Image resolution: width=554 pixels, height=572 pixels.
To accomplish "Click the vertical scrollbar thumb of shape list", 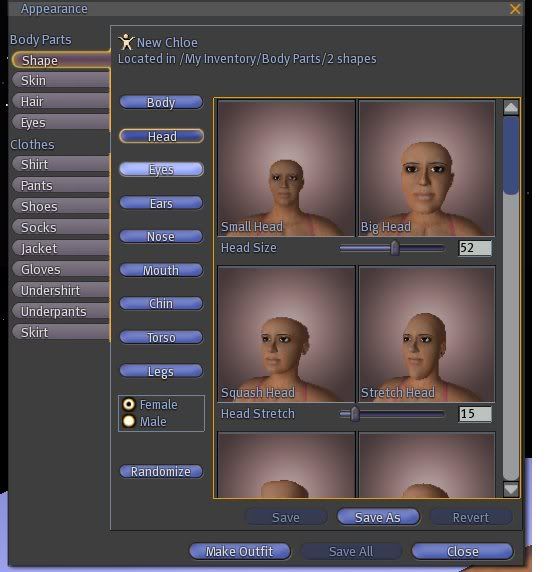I will tap(511, 155).
